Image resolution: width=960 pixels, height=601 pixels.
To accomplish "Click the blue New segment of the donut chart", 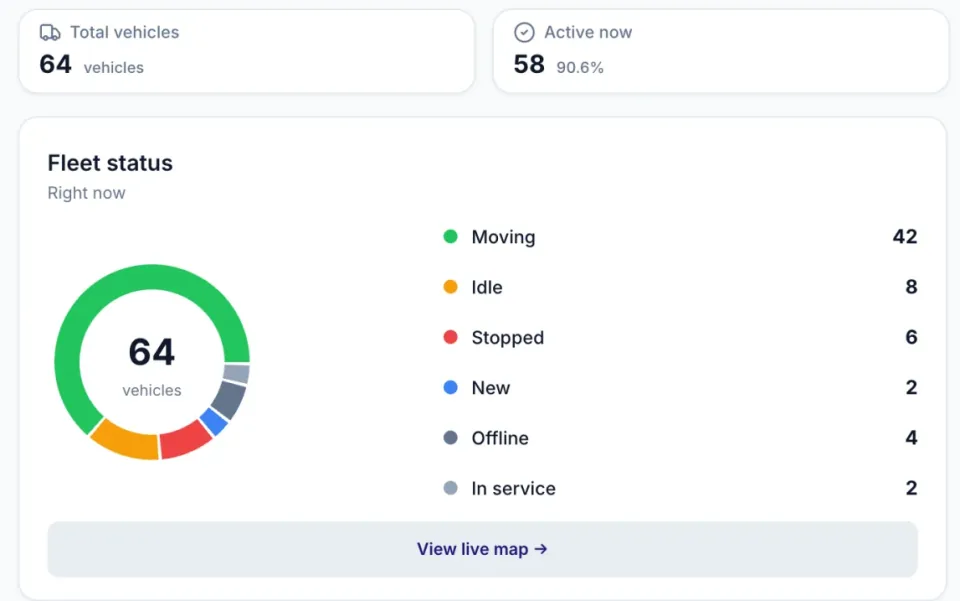I will click(214, 421).
